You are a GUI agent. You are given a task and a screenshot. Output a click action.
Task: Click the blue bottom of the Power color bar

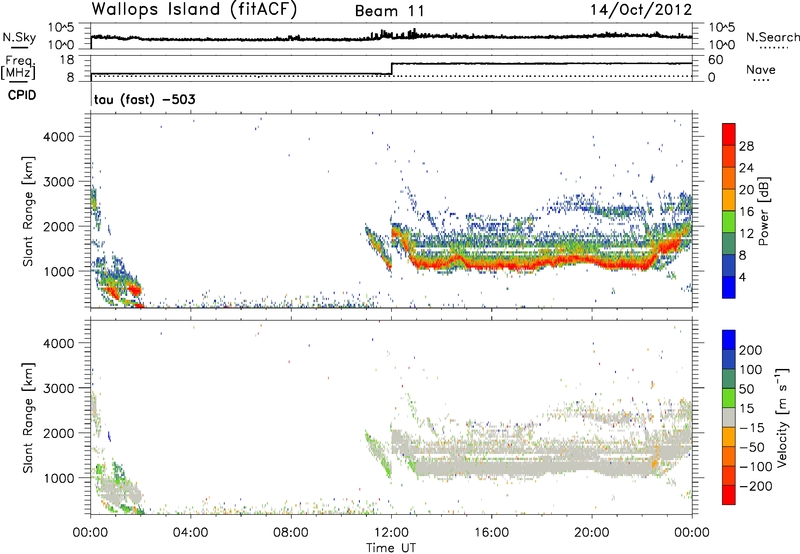729,287
